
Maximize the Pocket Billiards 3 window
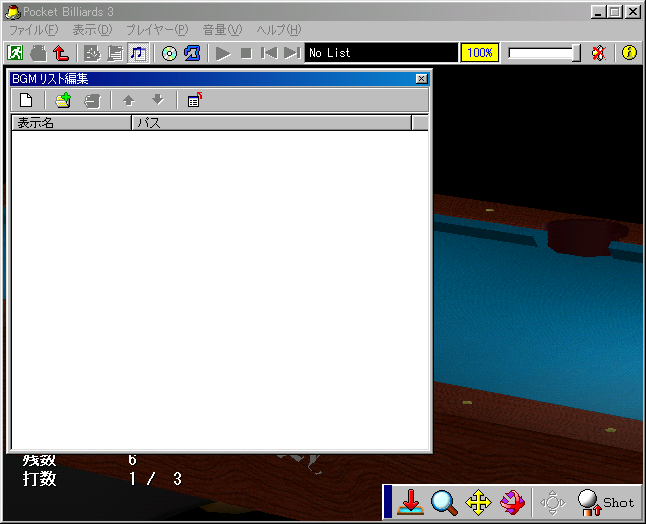click(614, 12)
